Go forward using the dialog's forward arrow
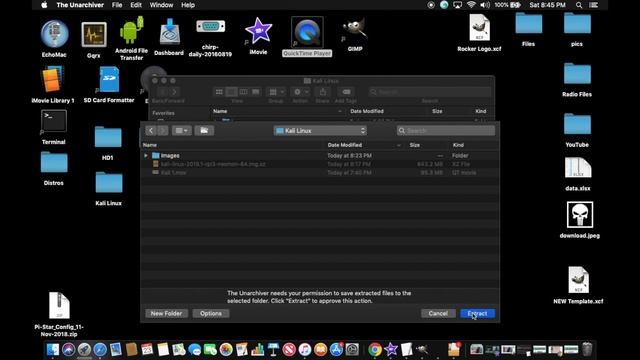Viewport: 640px width, 360px height. click(162, 131)
